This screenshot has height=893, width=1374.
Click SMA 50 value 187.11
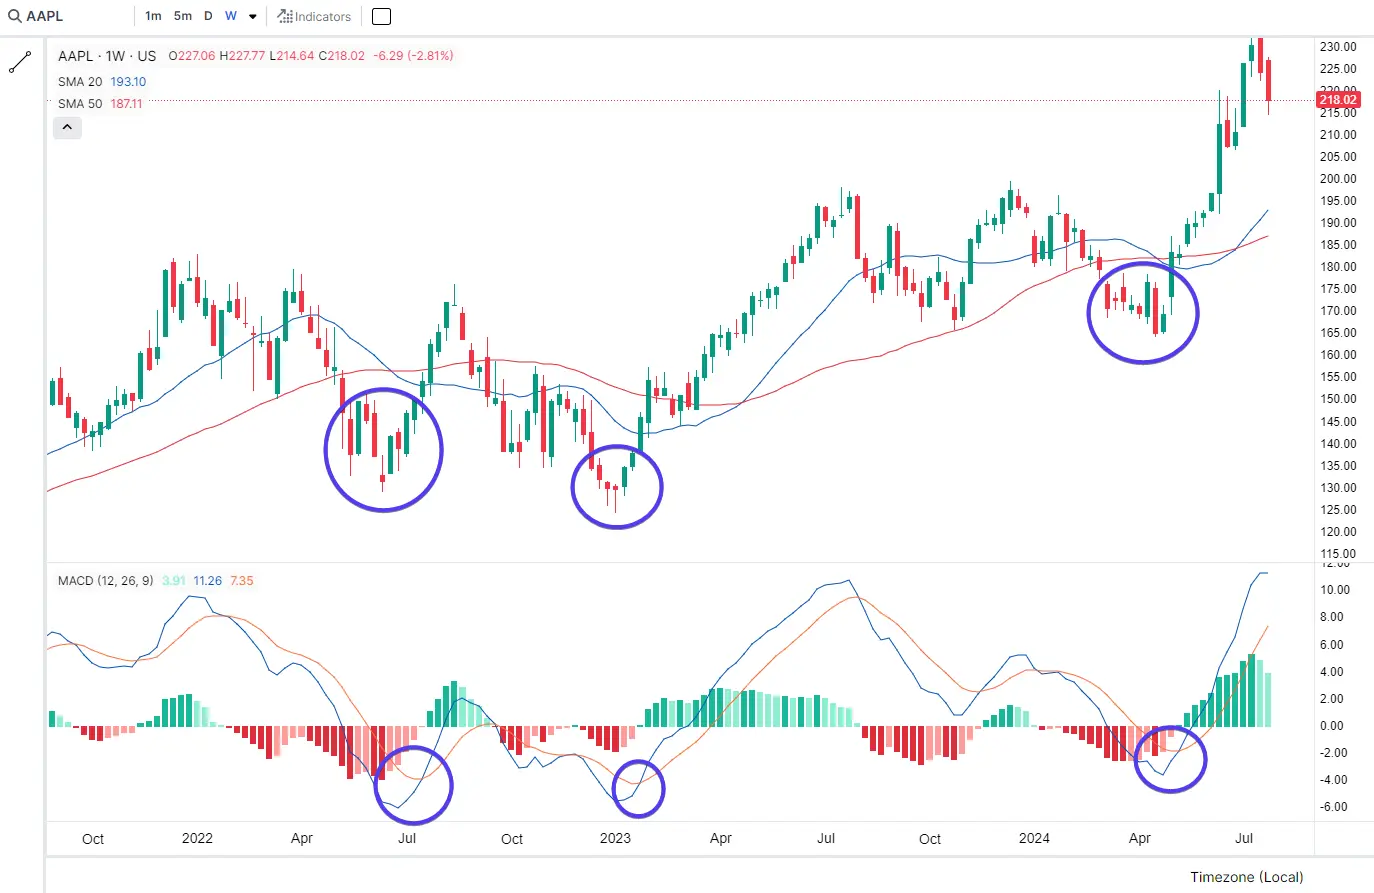[126, 104]
